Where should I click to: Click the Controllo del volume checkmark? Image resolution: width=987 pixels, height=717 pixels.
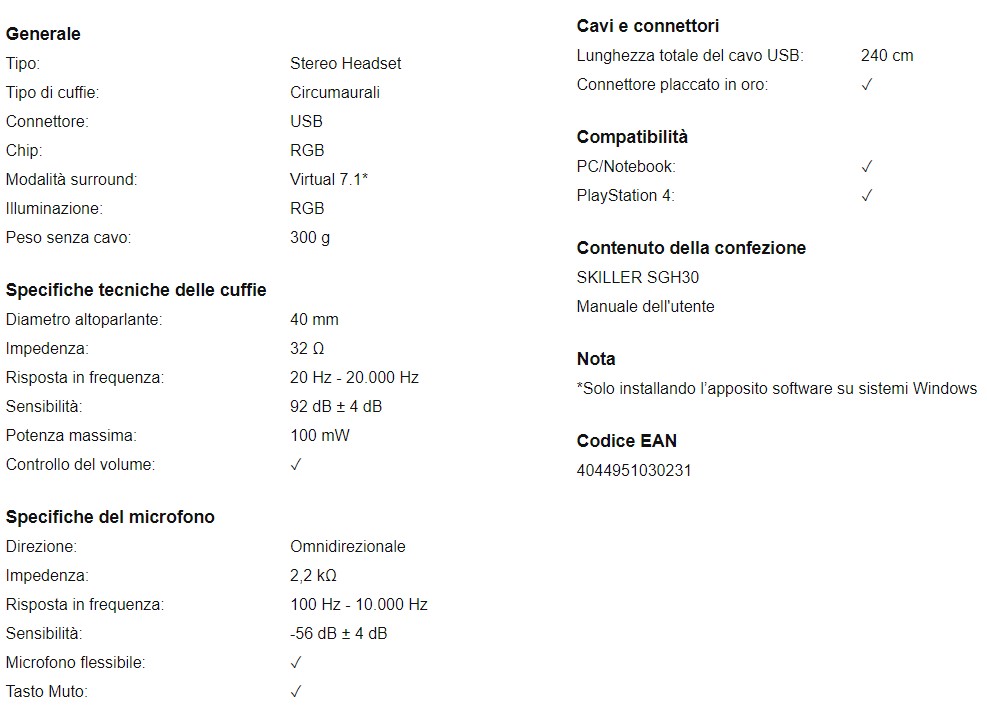point(296,465)
